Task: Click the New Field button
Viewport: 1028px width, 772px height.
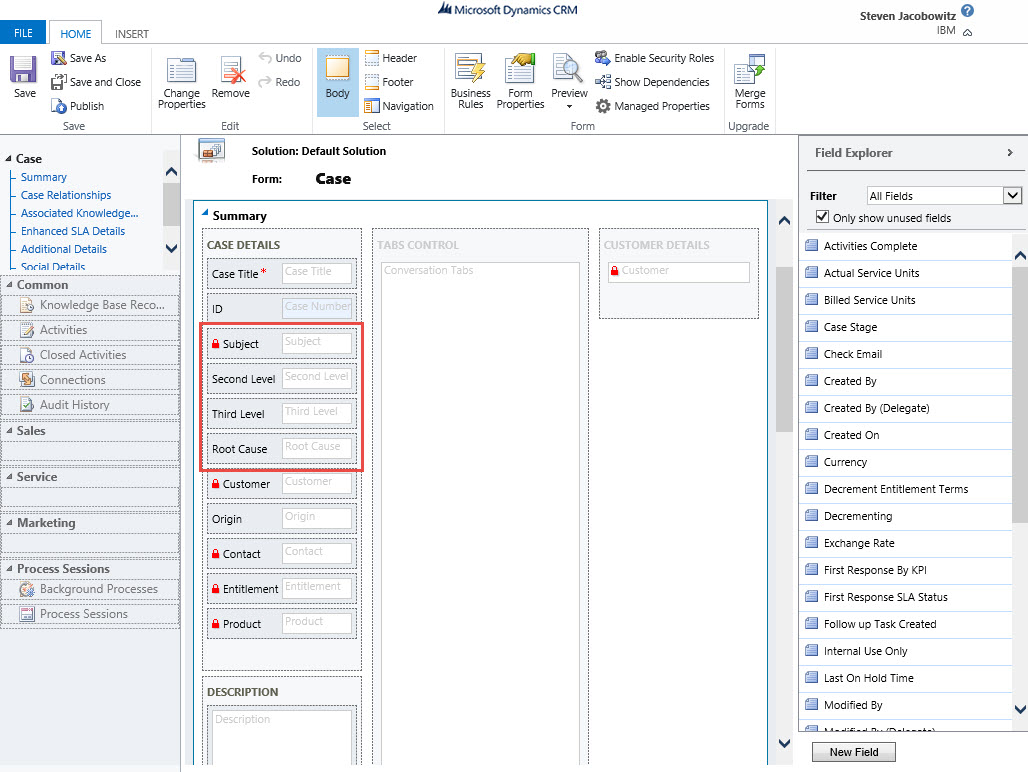Action: tap(854, 752)
